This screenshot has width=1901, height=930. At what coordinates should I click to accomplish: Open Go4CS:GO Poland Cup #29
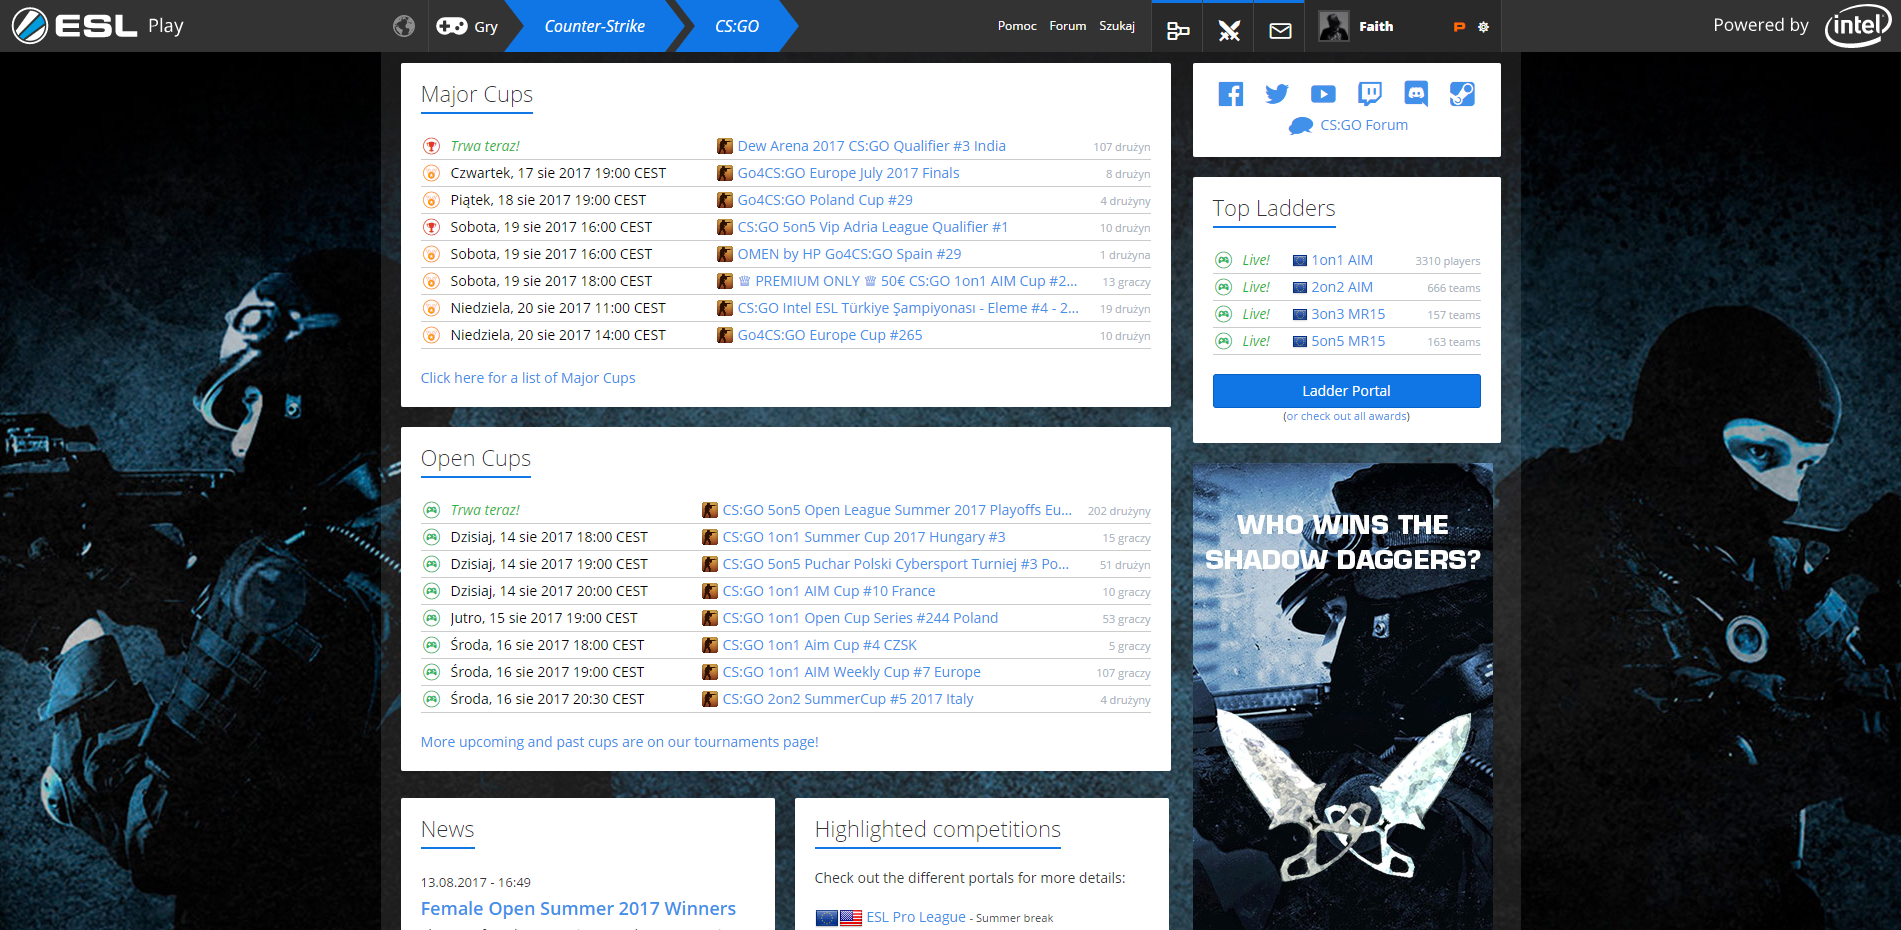tap(825, 200)
